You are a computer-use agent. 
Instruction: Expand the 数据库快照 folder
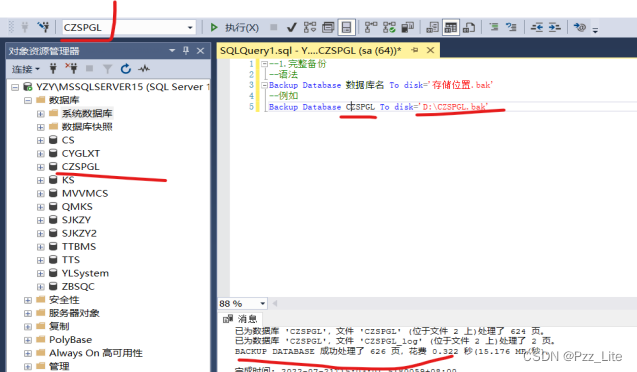[41, 127]
